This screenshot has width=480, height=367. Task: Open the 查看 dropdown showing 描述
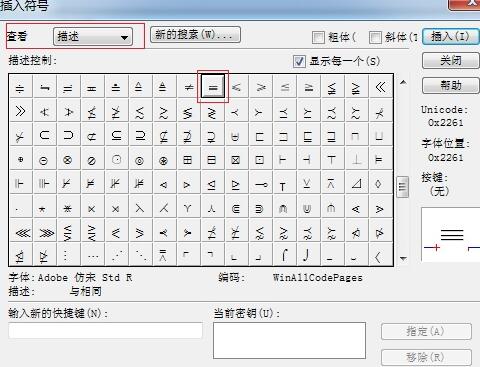(x=93, y=36)
